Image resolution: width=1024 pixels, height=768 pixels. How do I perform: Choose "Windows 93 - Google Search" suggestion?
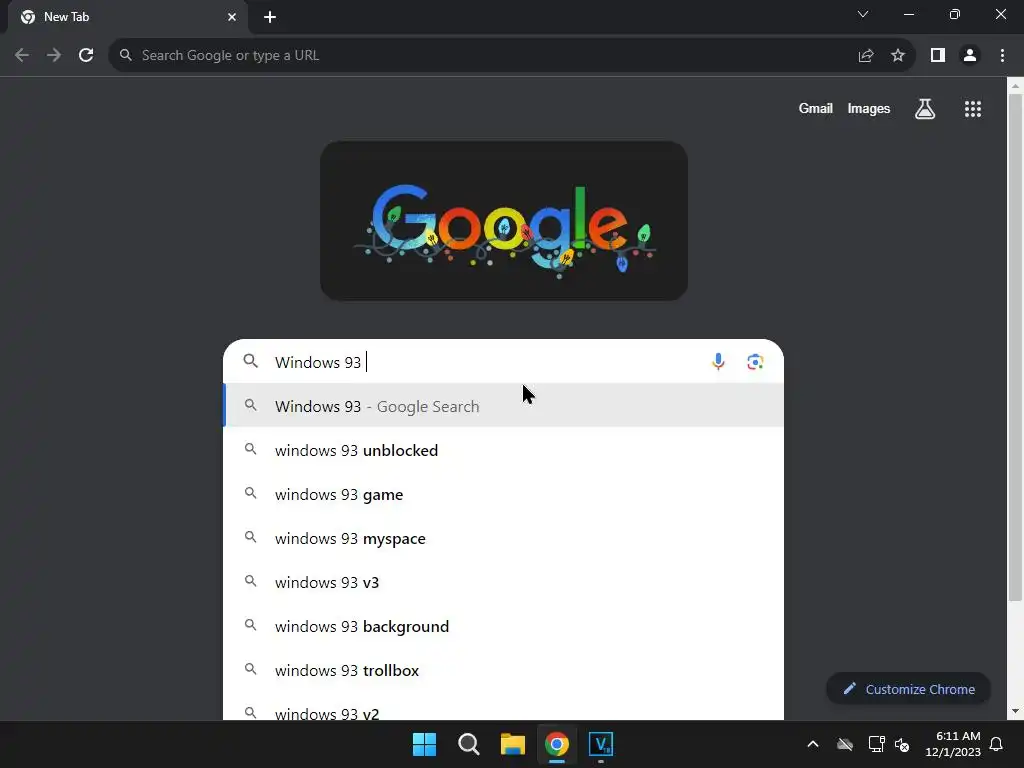tap(504, 406)
